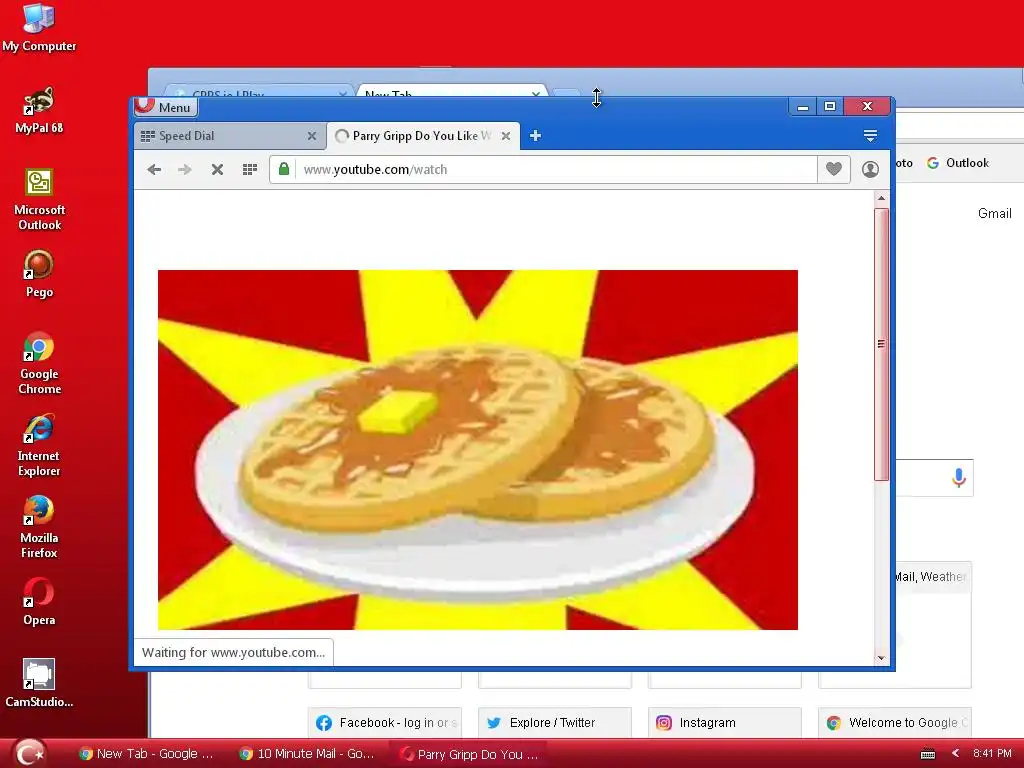Open Welcome to Google Chrome tile

895,723
